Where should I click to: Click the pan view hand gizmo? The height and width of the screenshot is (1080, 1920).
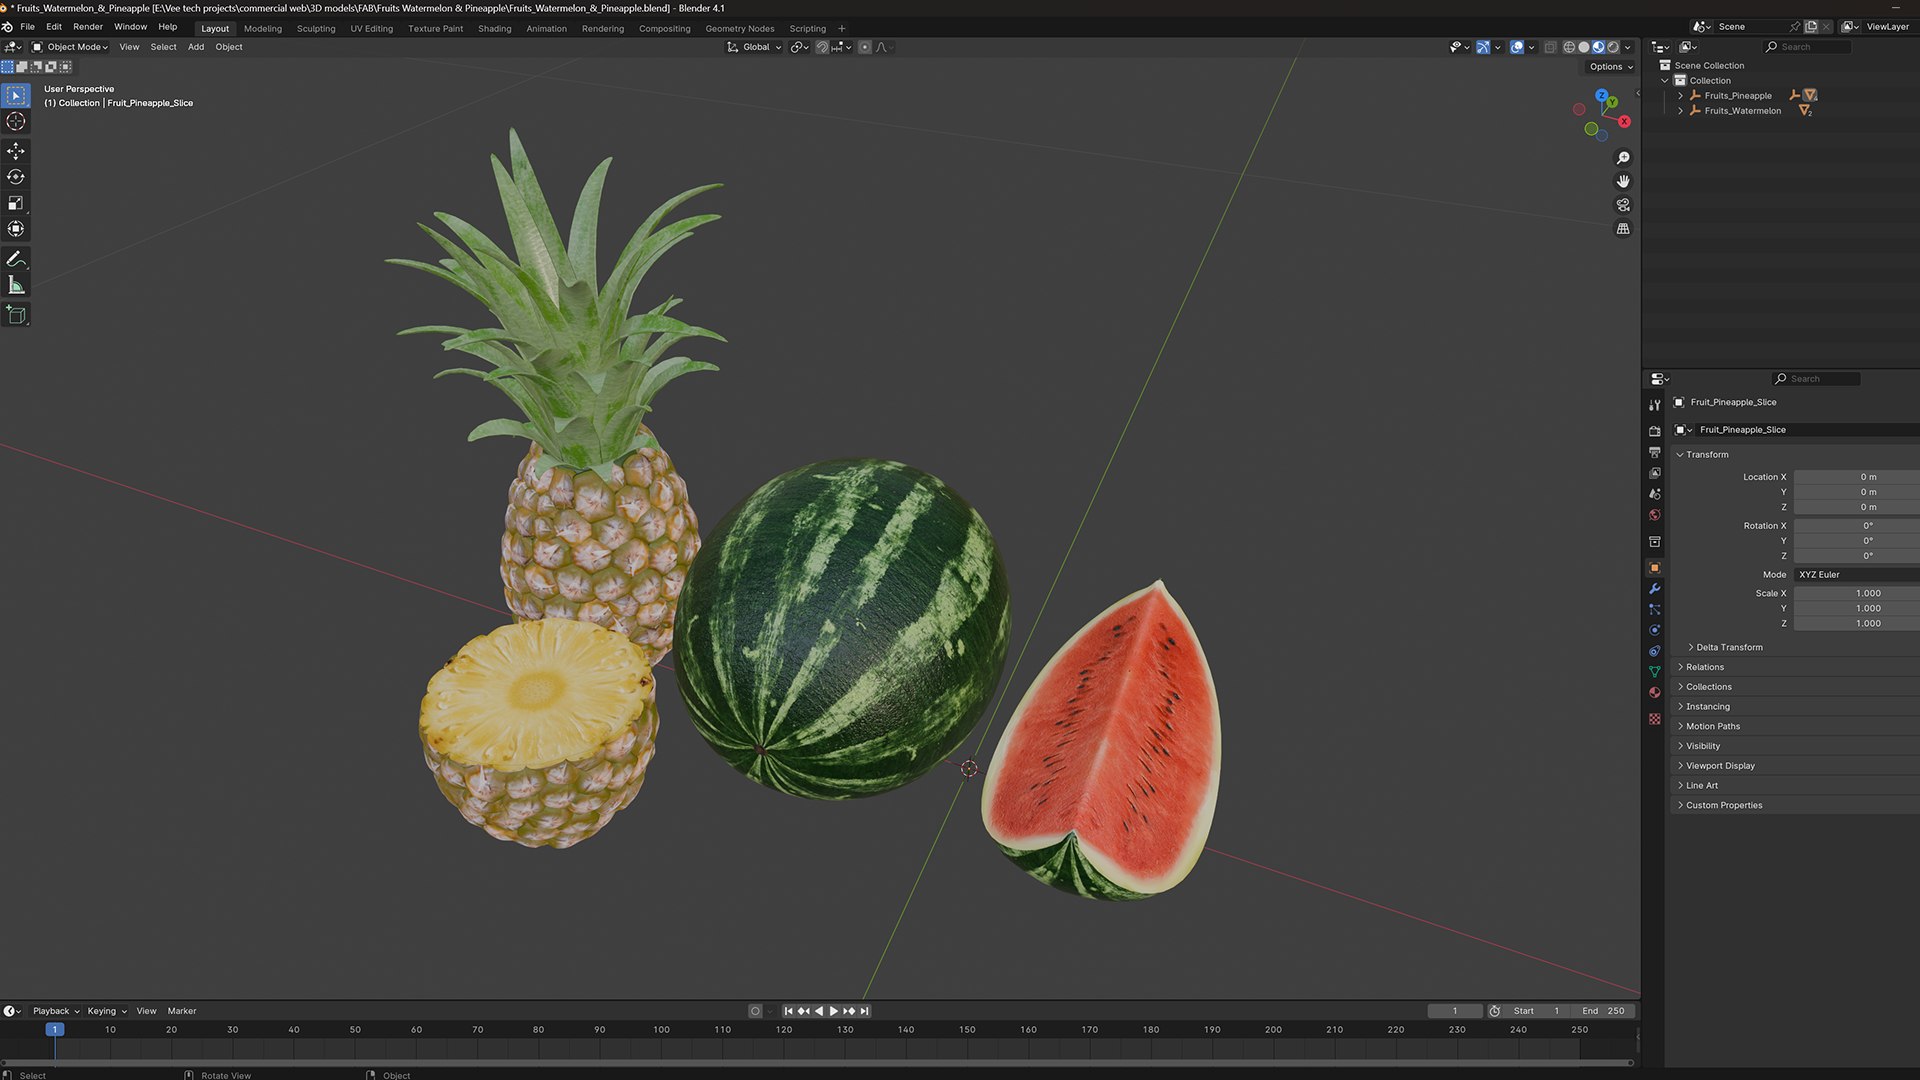tap(1623, 181)
